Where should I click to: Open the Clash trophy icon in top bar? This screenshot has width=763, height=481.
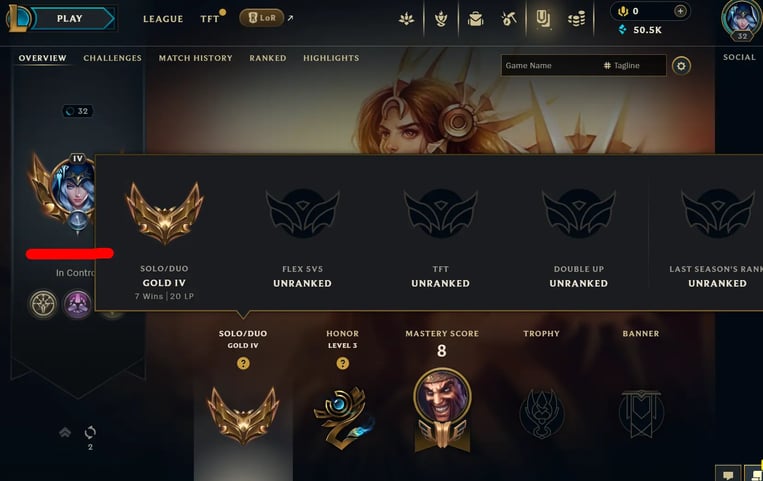pyautogui.click(x=441, y=19)
